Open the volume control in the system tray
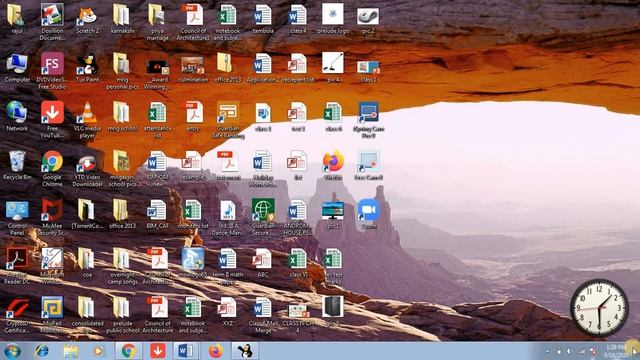This screenshot has height=360, width=640. [570, 351]
